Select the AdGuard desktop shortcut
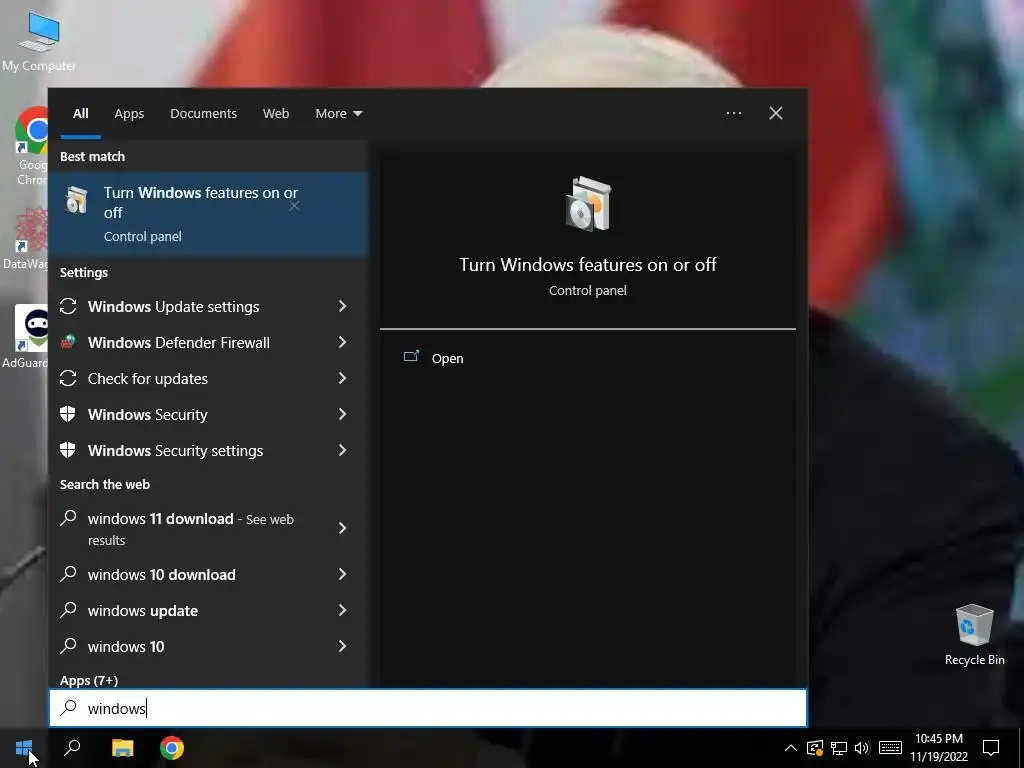Screen dimensions: 1024x768 [x=25, y=336]
